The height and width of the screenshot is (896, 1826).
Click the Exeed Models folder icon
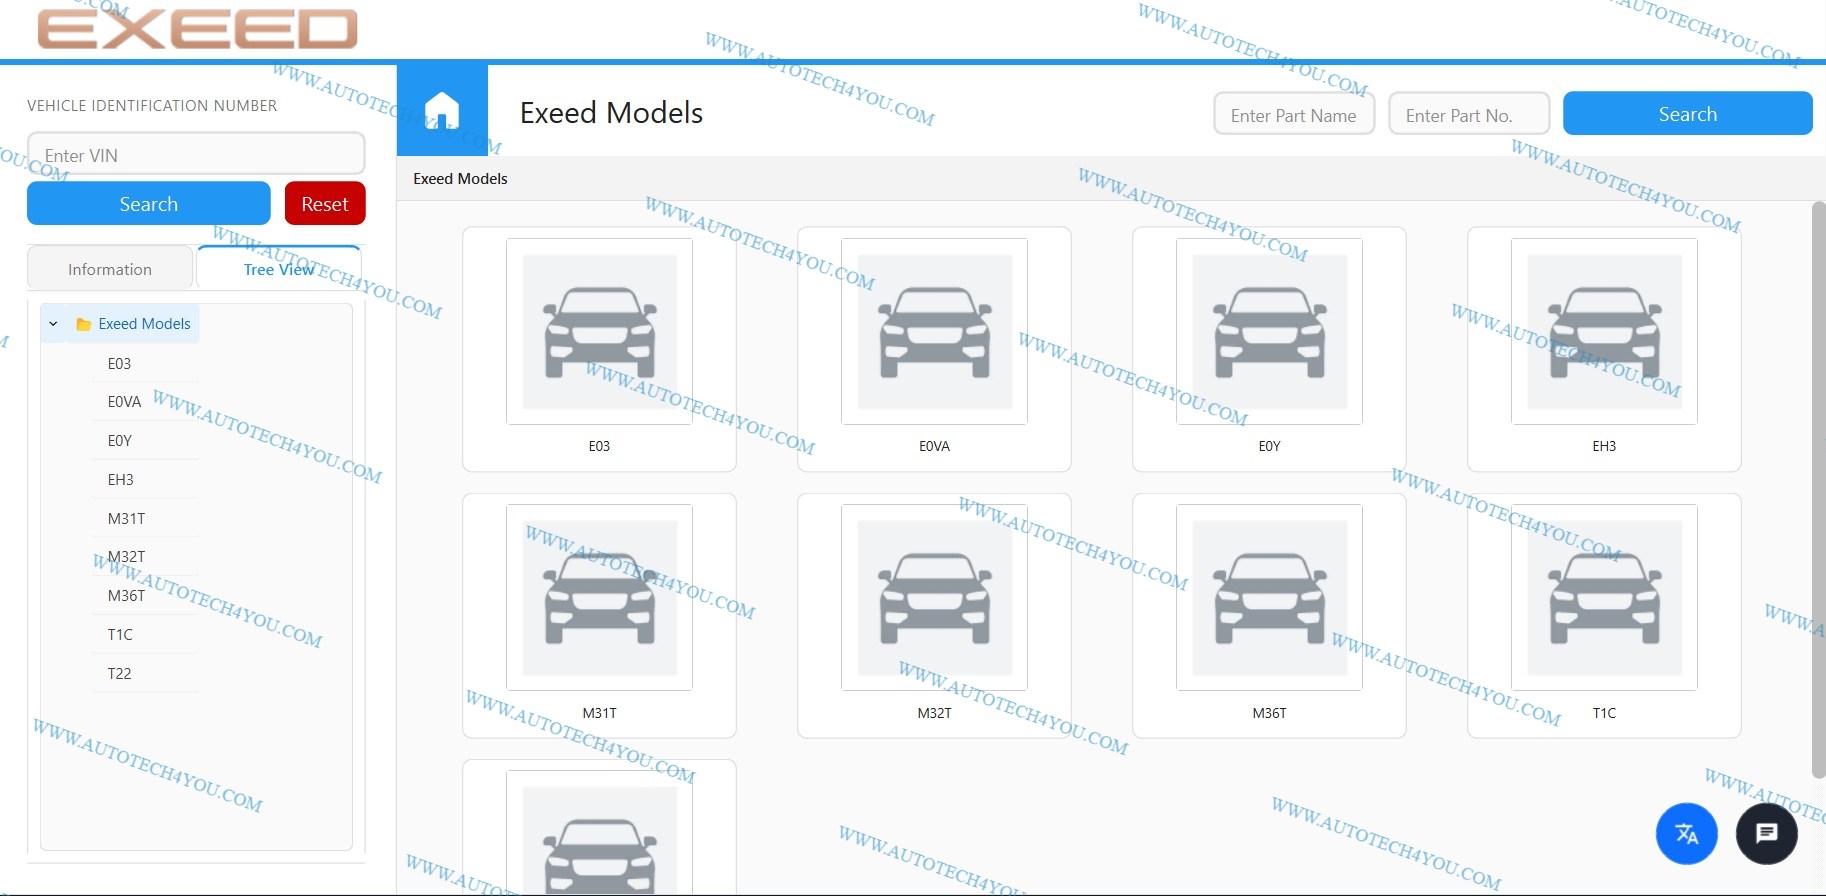84,324
